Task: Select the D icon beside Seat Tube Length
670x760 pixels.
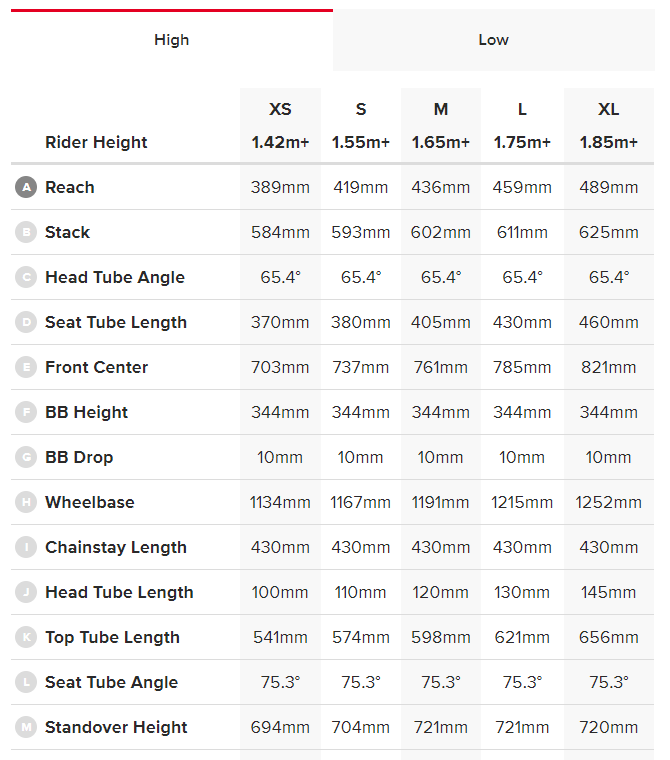Action: coord(25,322)
